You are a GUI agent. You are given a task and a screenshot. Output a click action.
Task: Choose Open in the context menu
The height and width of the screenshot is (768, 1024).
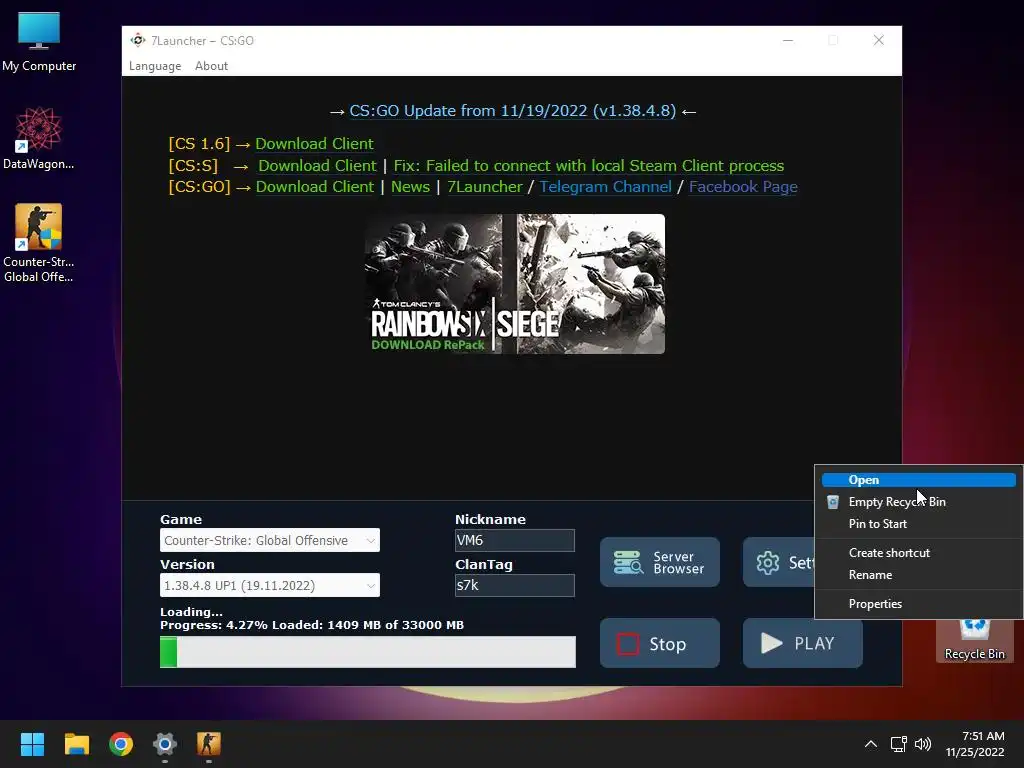click(x=919, y=480)
